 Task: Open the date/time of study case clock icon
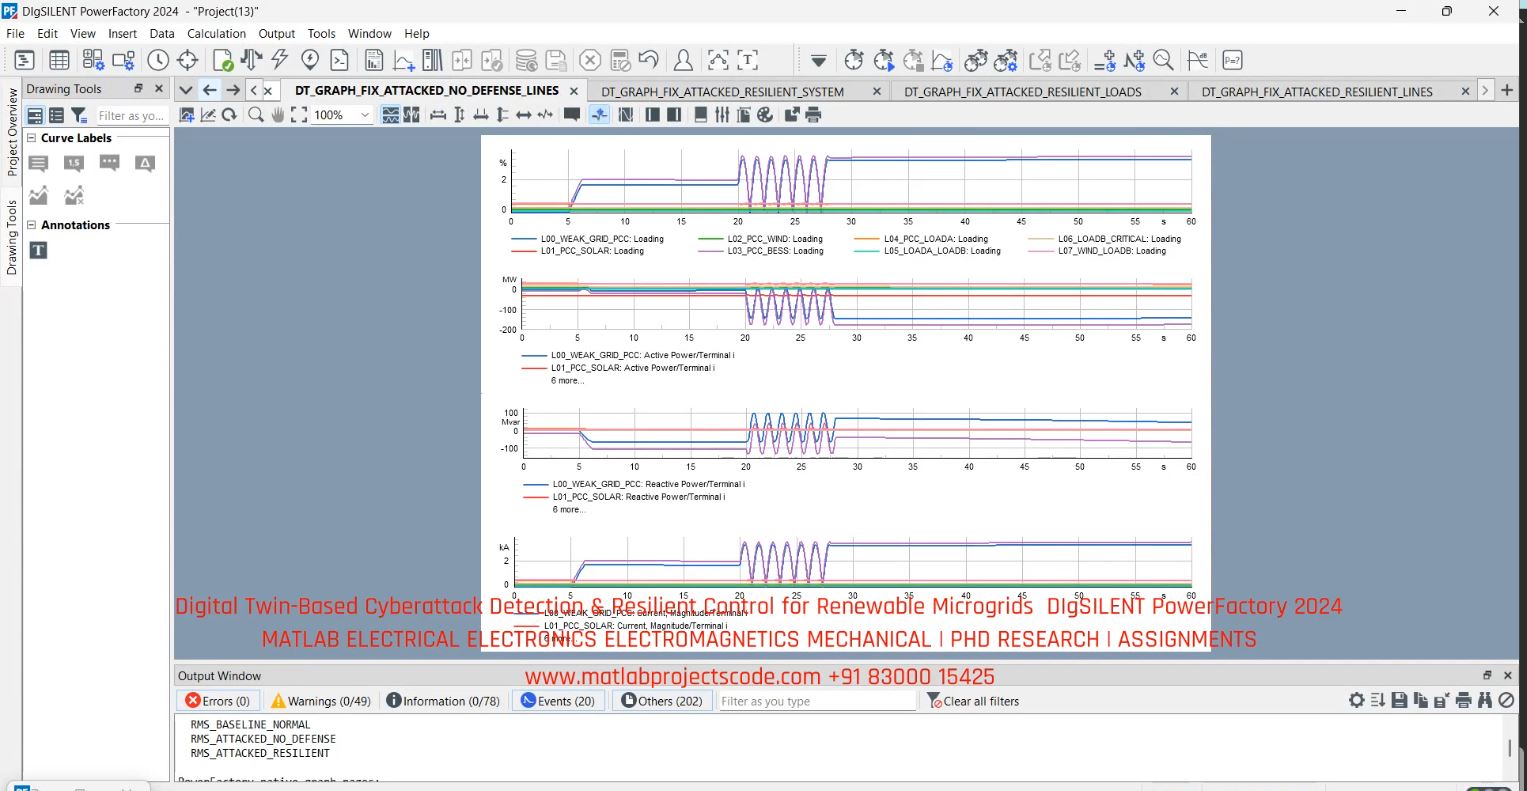pyautogui.click(x=158, y=61)
